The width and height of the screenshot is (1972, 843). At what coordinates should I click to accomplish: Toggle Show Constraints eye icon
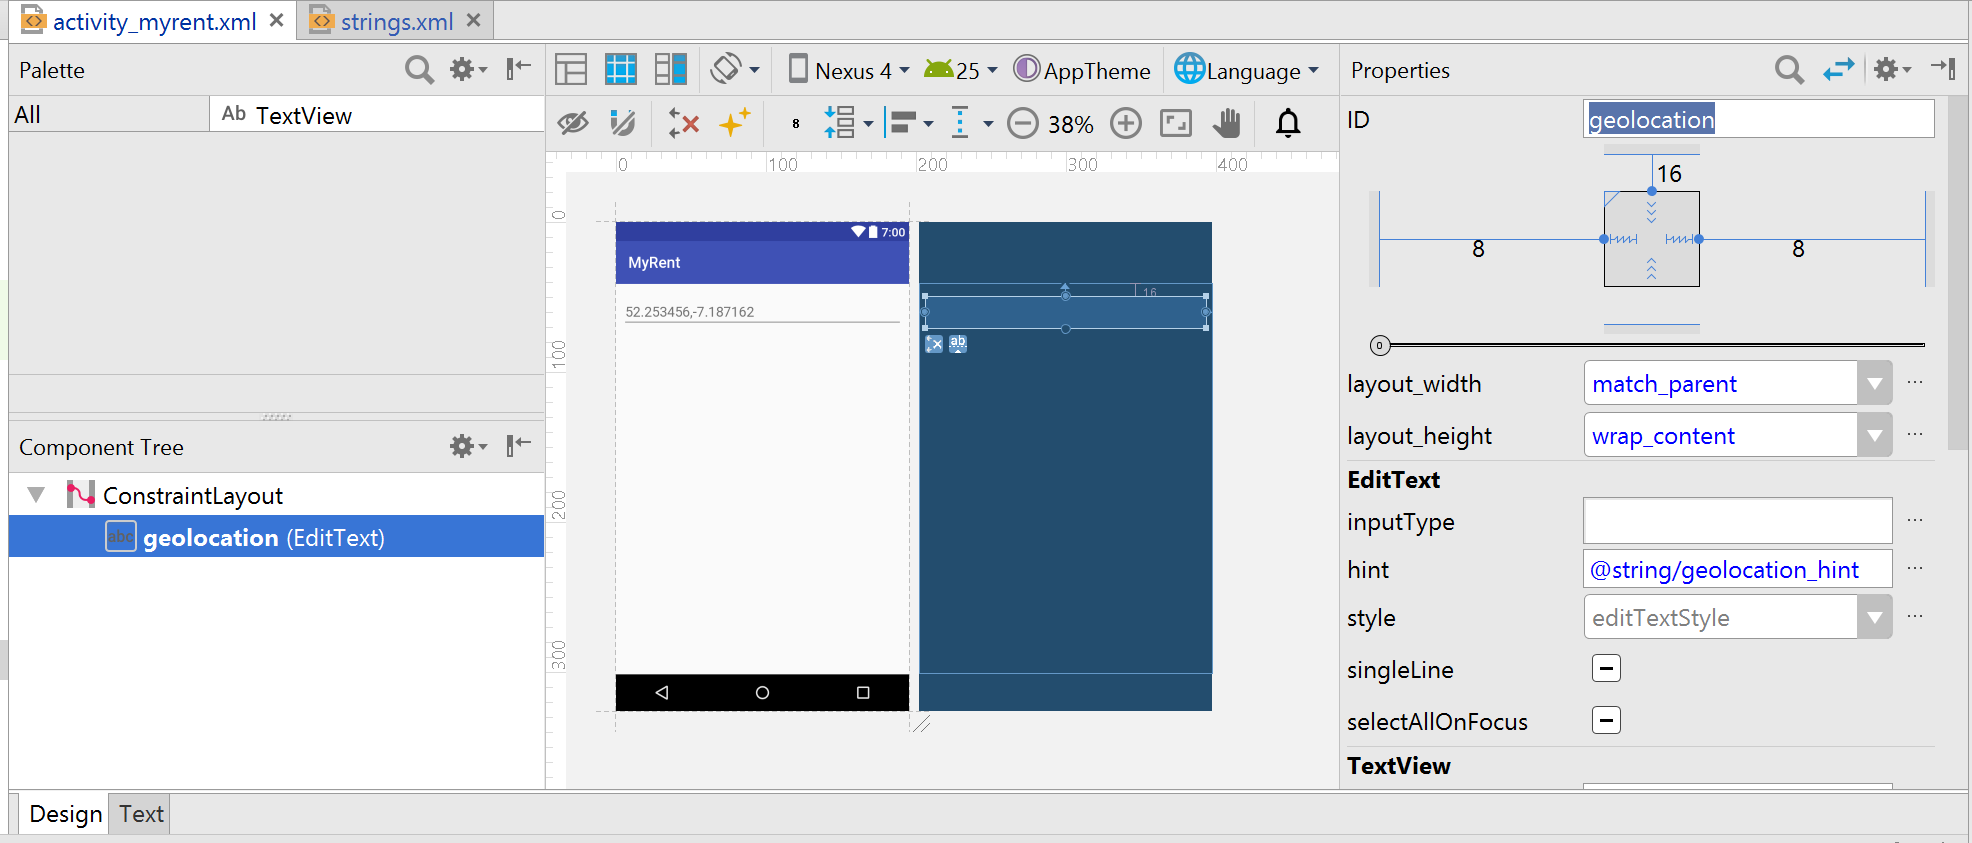(x=573, y=123)
